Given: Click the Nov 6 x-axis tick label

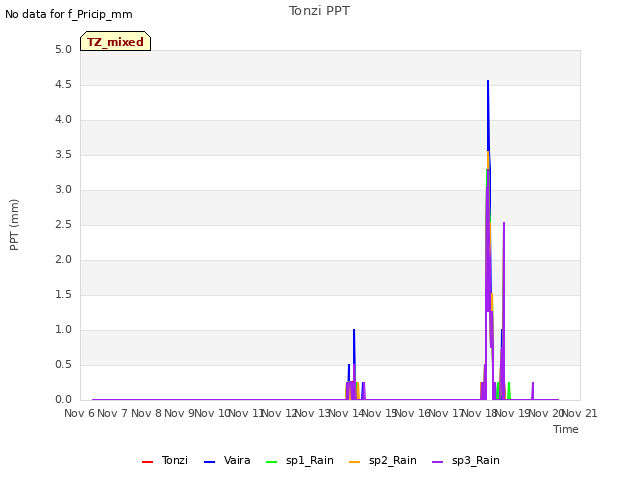Looking at the screenshot, I should pyautogui.click(x=80, y=413).
